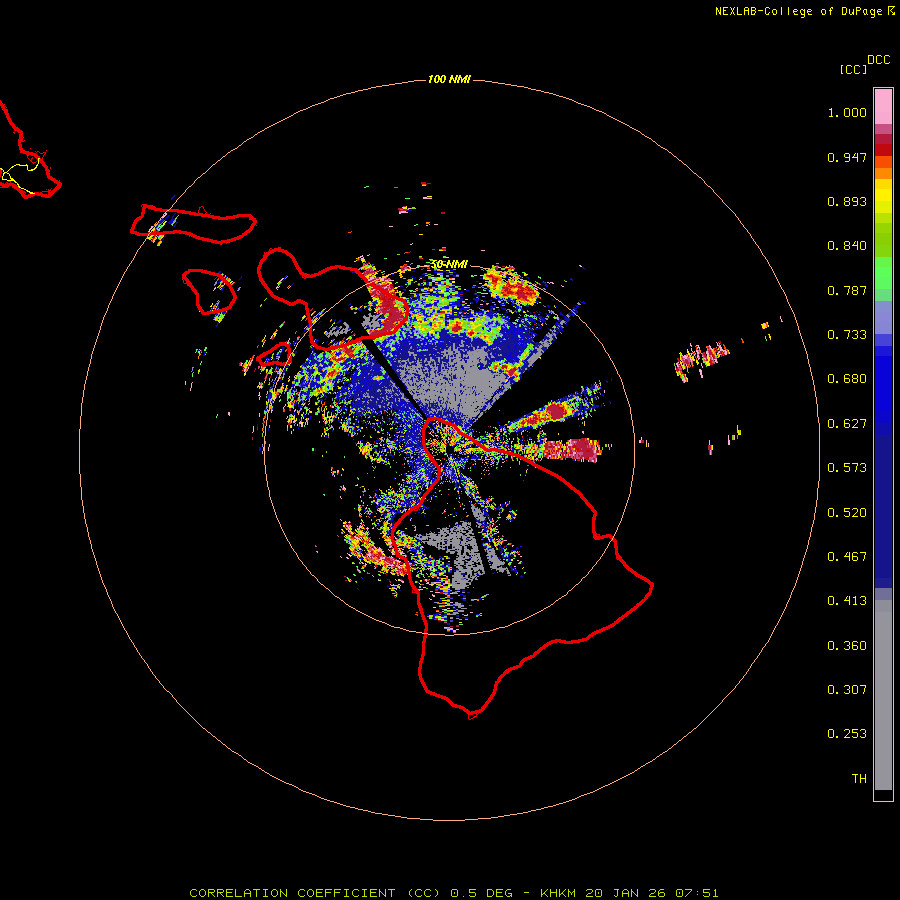
Task: Select the 0.787 color scale value
Action: pos(847,290)
